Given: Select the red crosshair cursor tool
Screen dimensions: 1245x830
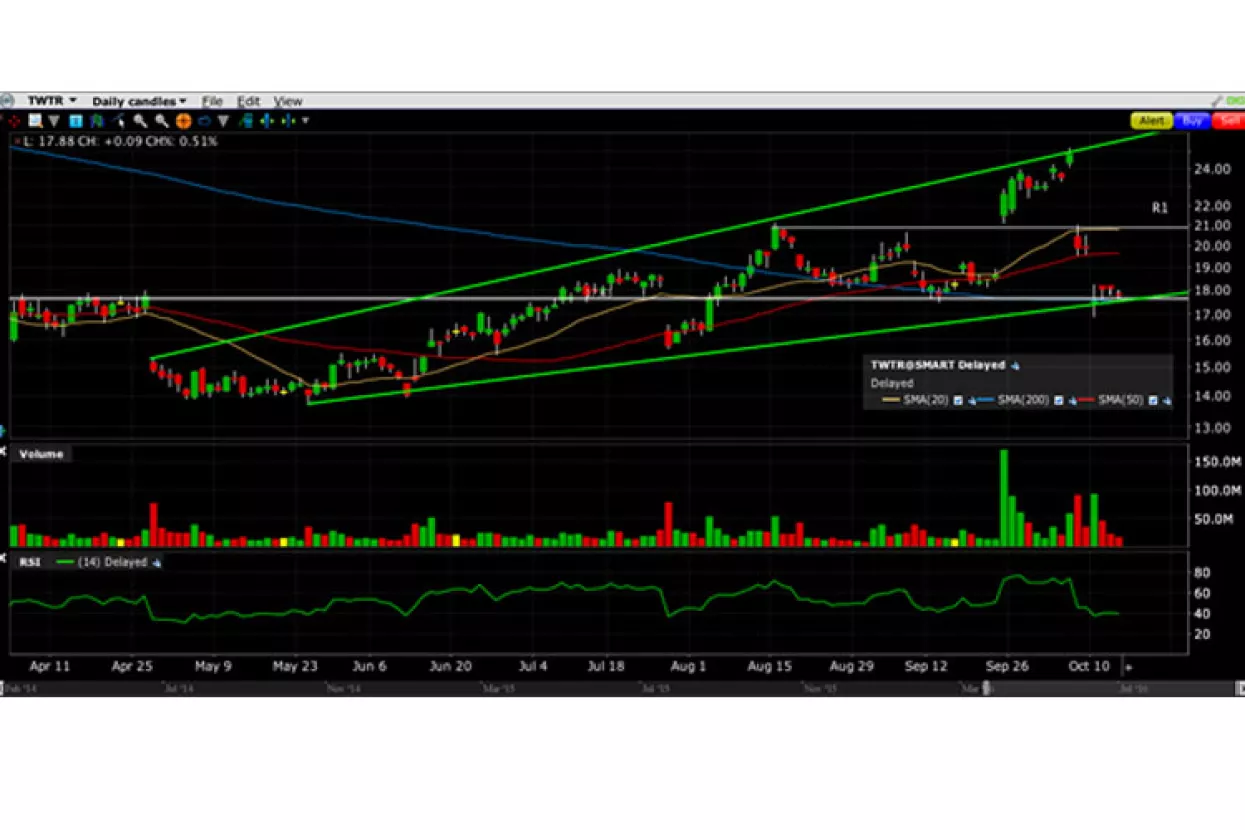Looking at the screenshot, I should tap(14, 121).
